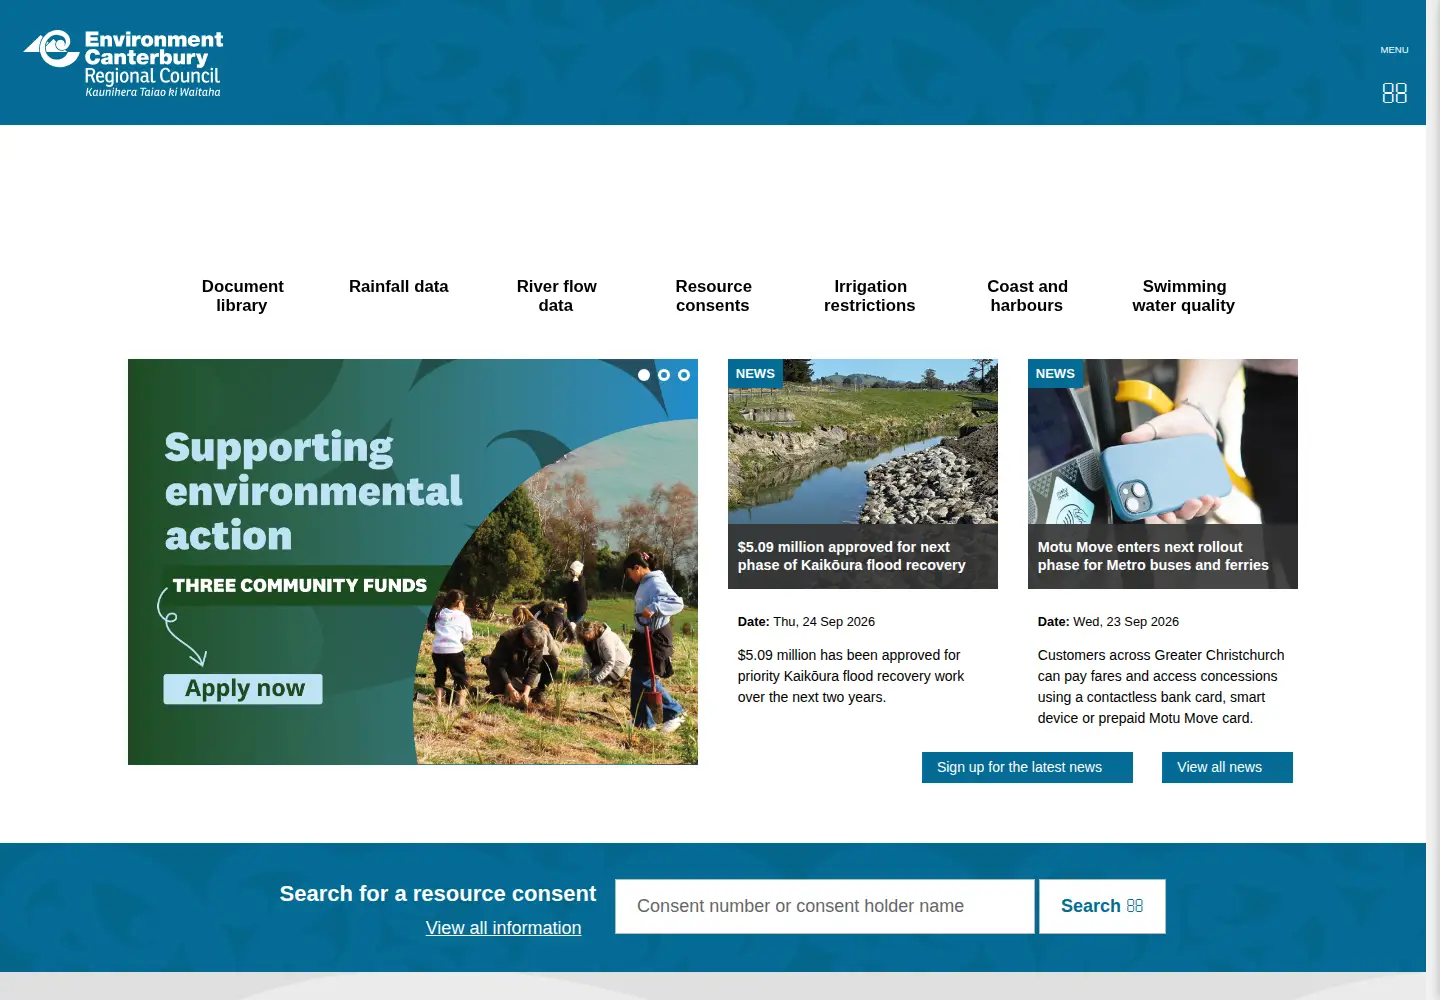The image size is (1440, 1000).
Task: View Irrigation restrictions
Action: (870, 296)
